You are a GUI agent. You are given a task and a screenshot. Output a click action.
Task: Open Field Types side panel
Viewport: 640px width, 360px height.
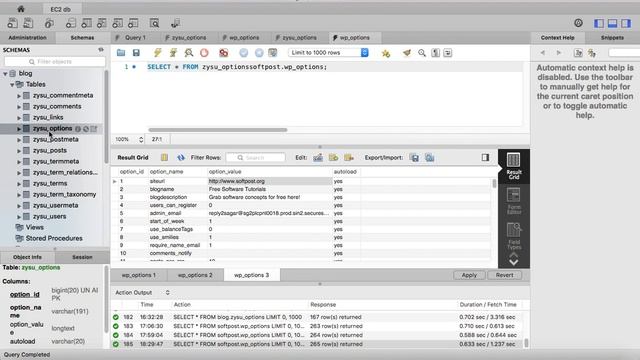(513, 236)
